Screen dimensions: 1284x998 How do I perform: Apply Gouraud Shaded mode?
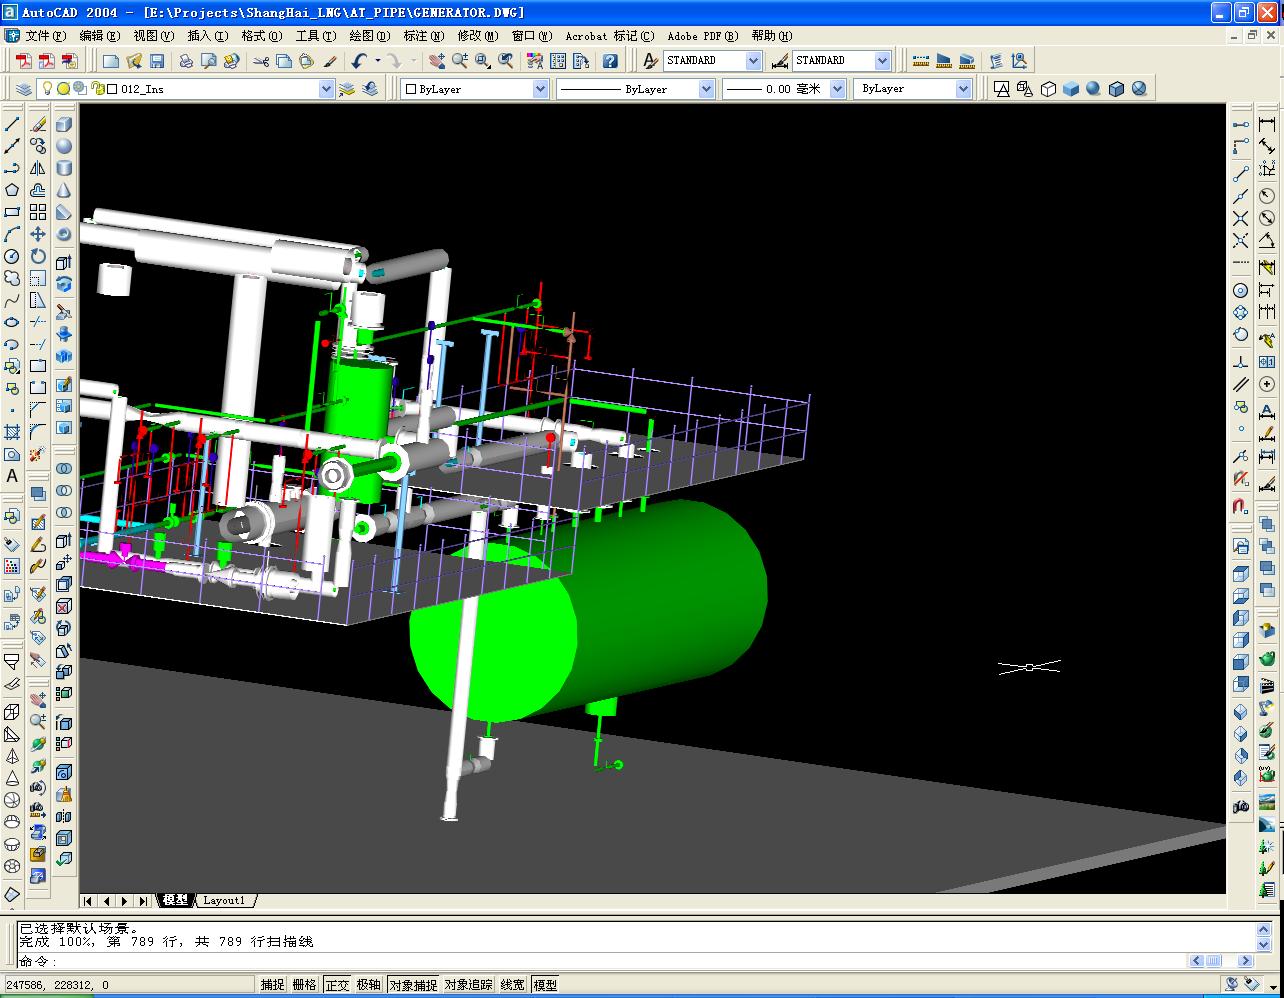[x=1093, y=89]
